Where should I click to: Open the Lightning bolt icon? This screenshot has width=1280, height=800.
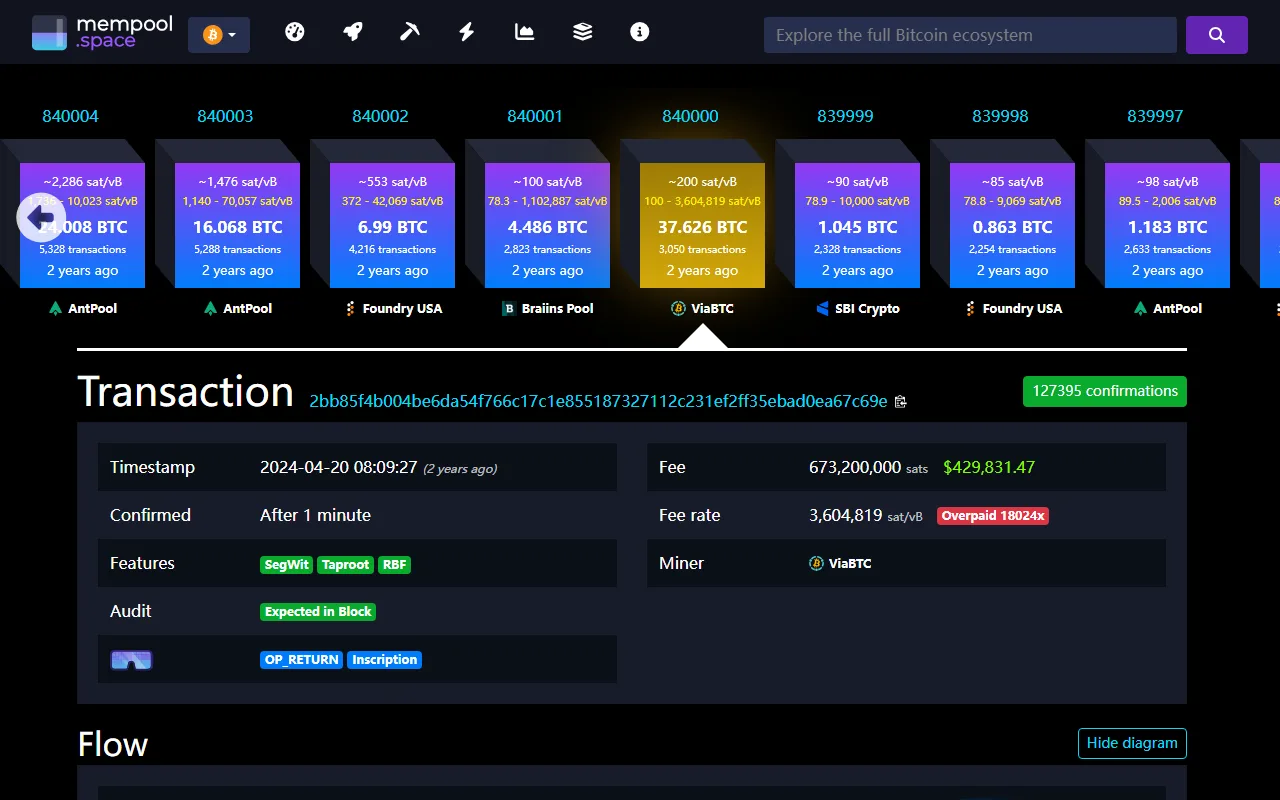pos(466,32)
